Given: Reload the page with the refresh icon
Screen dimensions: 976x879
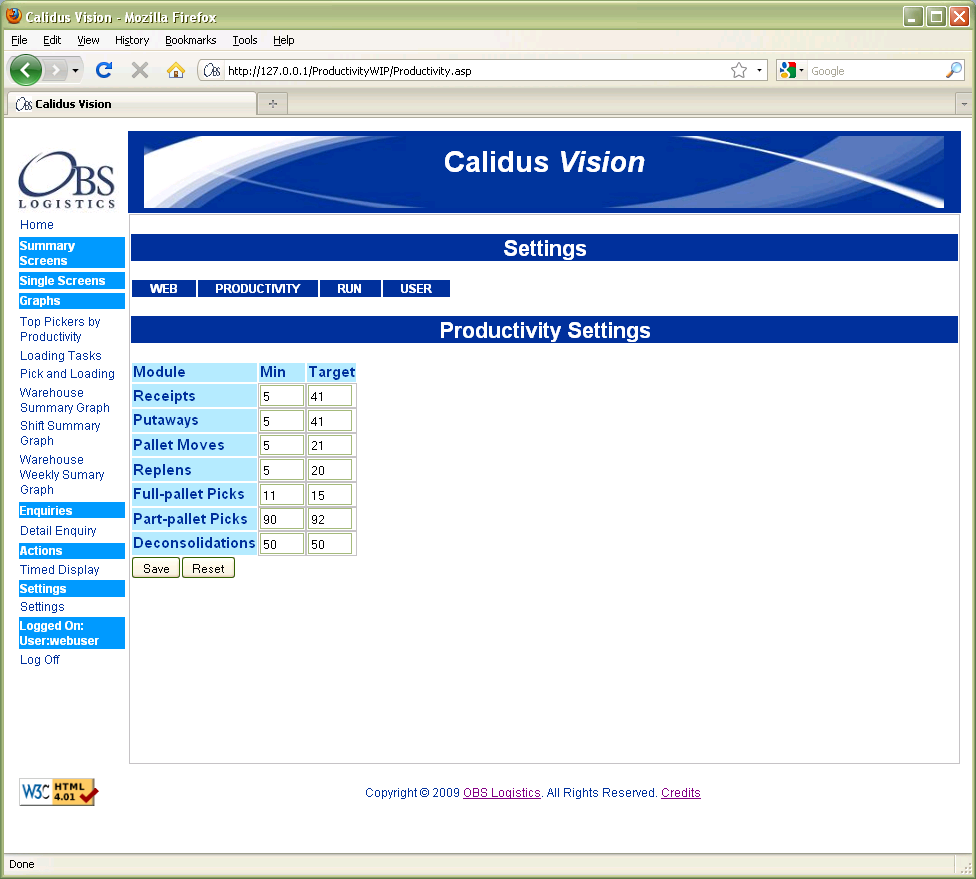Looking at the screenshot, I should [104, 70].
